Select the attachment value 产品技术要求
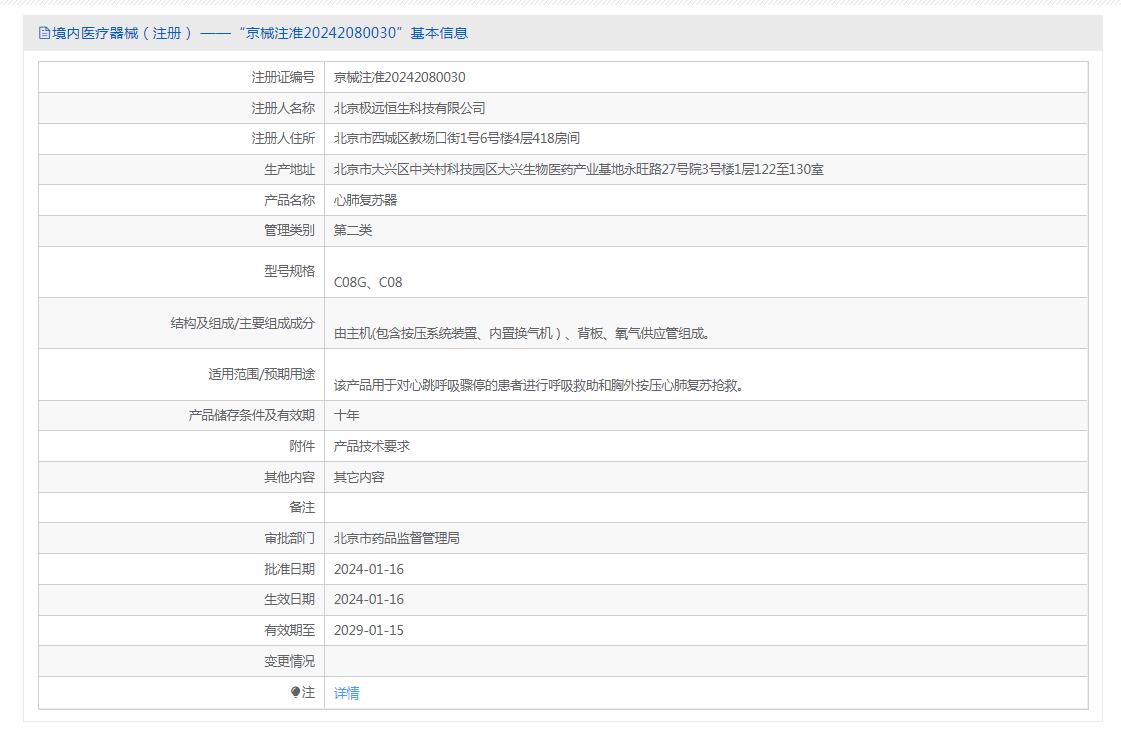This screenshot has height=741, width=1121. coord(372,446)
